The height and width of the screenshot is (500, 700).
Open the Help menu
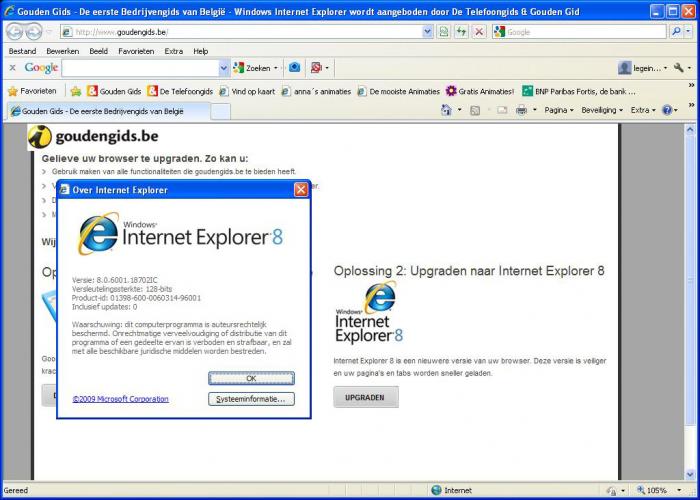(201, 51)
